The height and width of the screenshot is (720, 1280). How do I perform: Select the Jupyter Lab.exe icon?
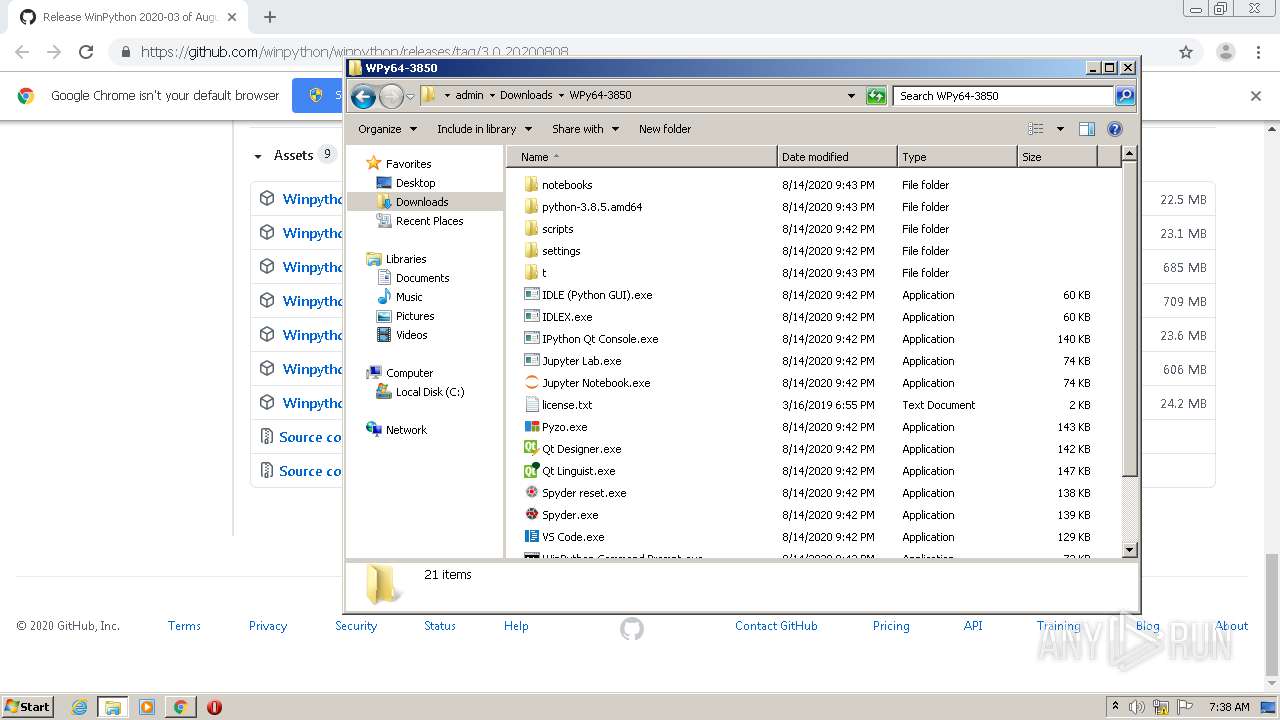[x=532, y=361]
